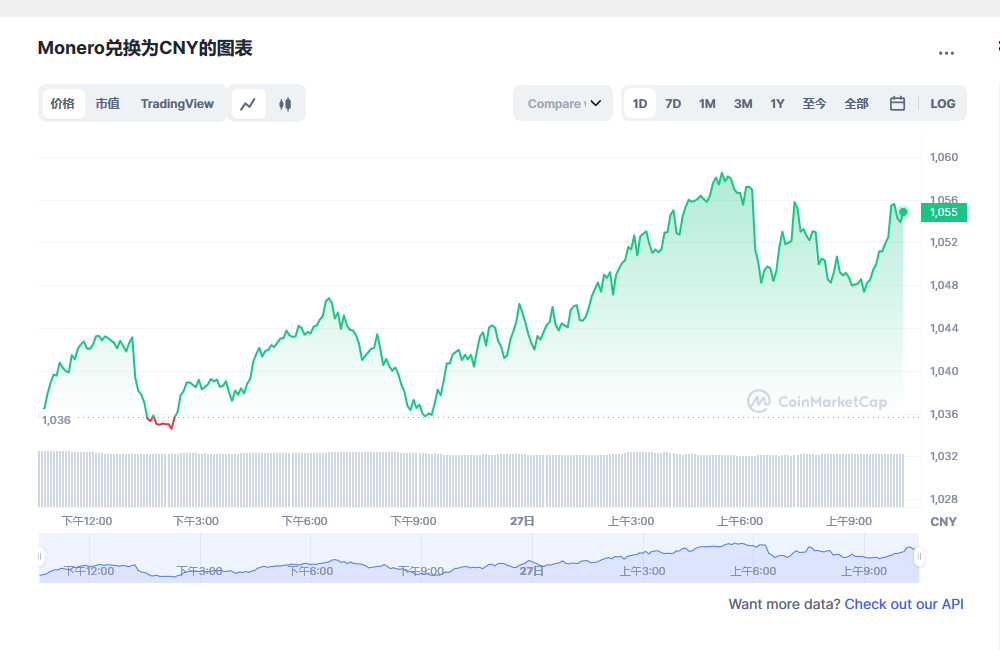The height and width of the screenshot is (650, 1000).
Task: Select the 3M time range
Action: (743, 103)
